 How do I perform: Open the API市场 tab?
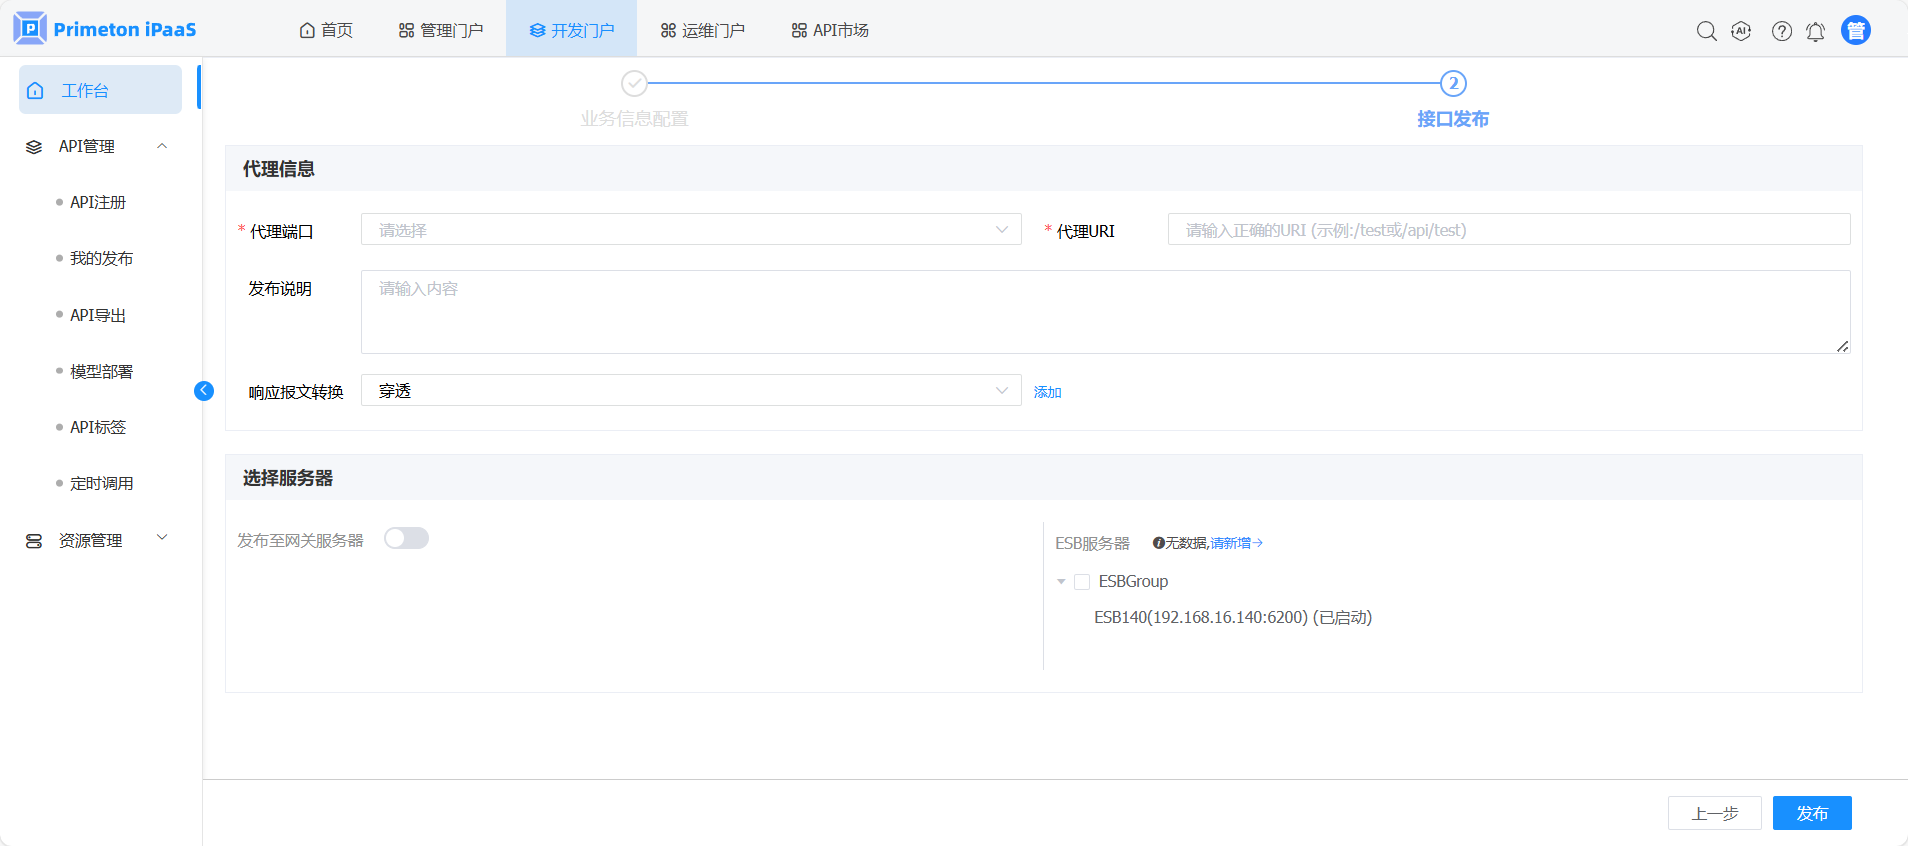(x=830, y=30)
